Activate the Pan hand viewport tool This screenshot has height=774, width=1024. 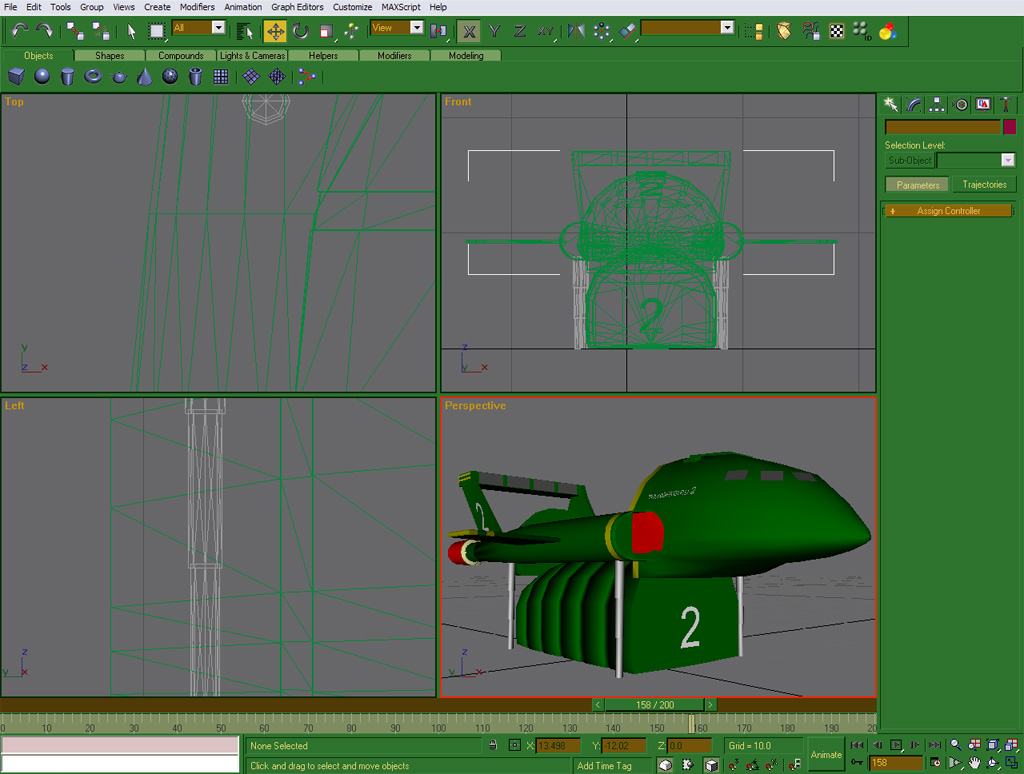pyautogui.click(x=974, y=762)
